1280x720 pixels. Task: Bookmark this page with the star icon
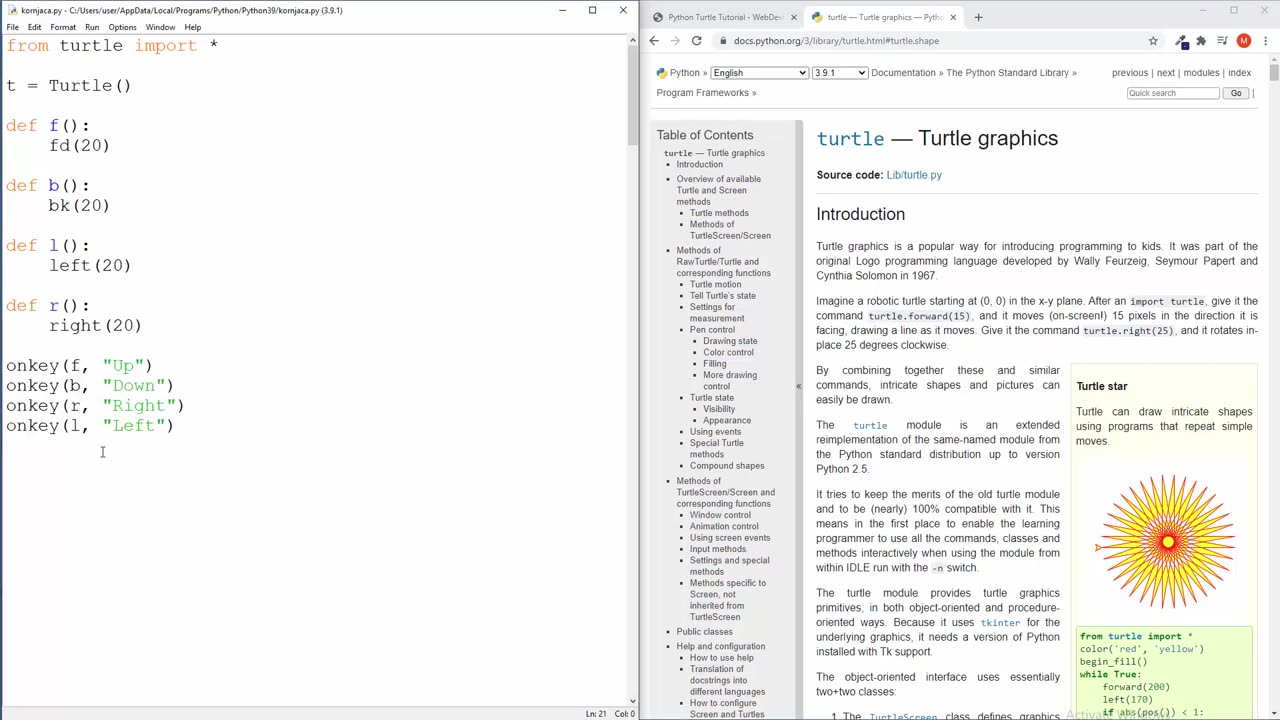click(1153, 41)
